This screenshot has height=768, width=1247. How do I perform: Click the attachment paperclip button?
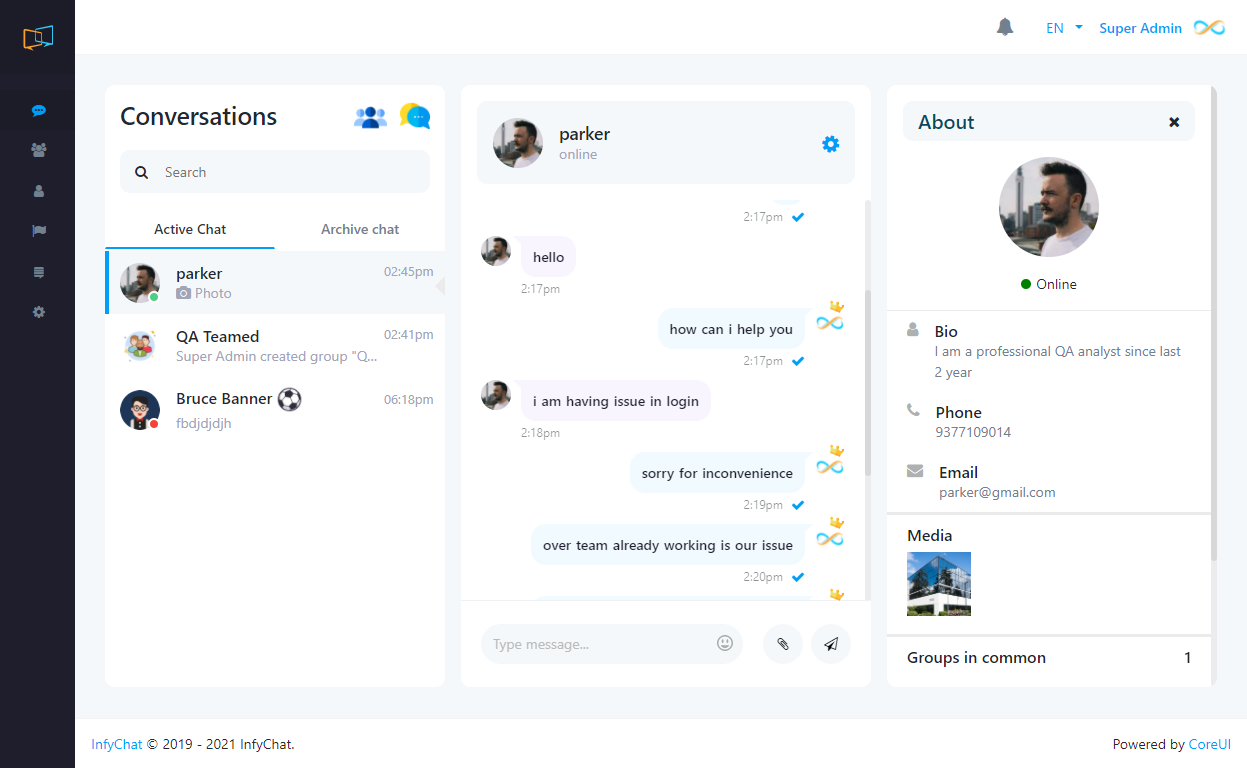tap(783, 644)
